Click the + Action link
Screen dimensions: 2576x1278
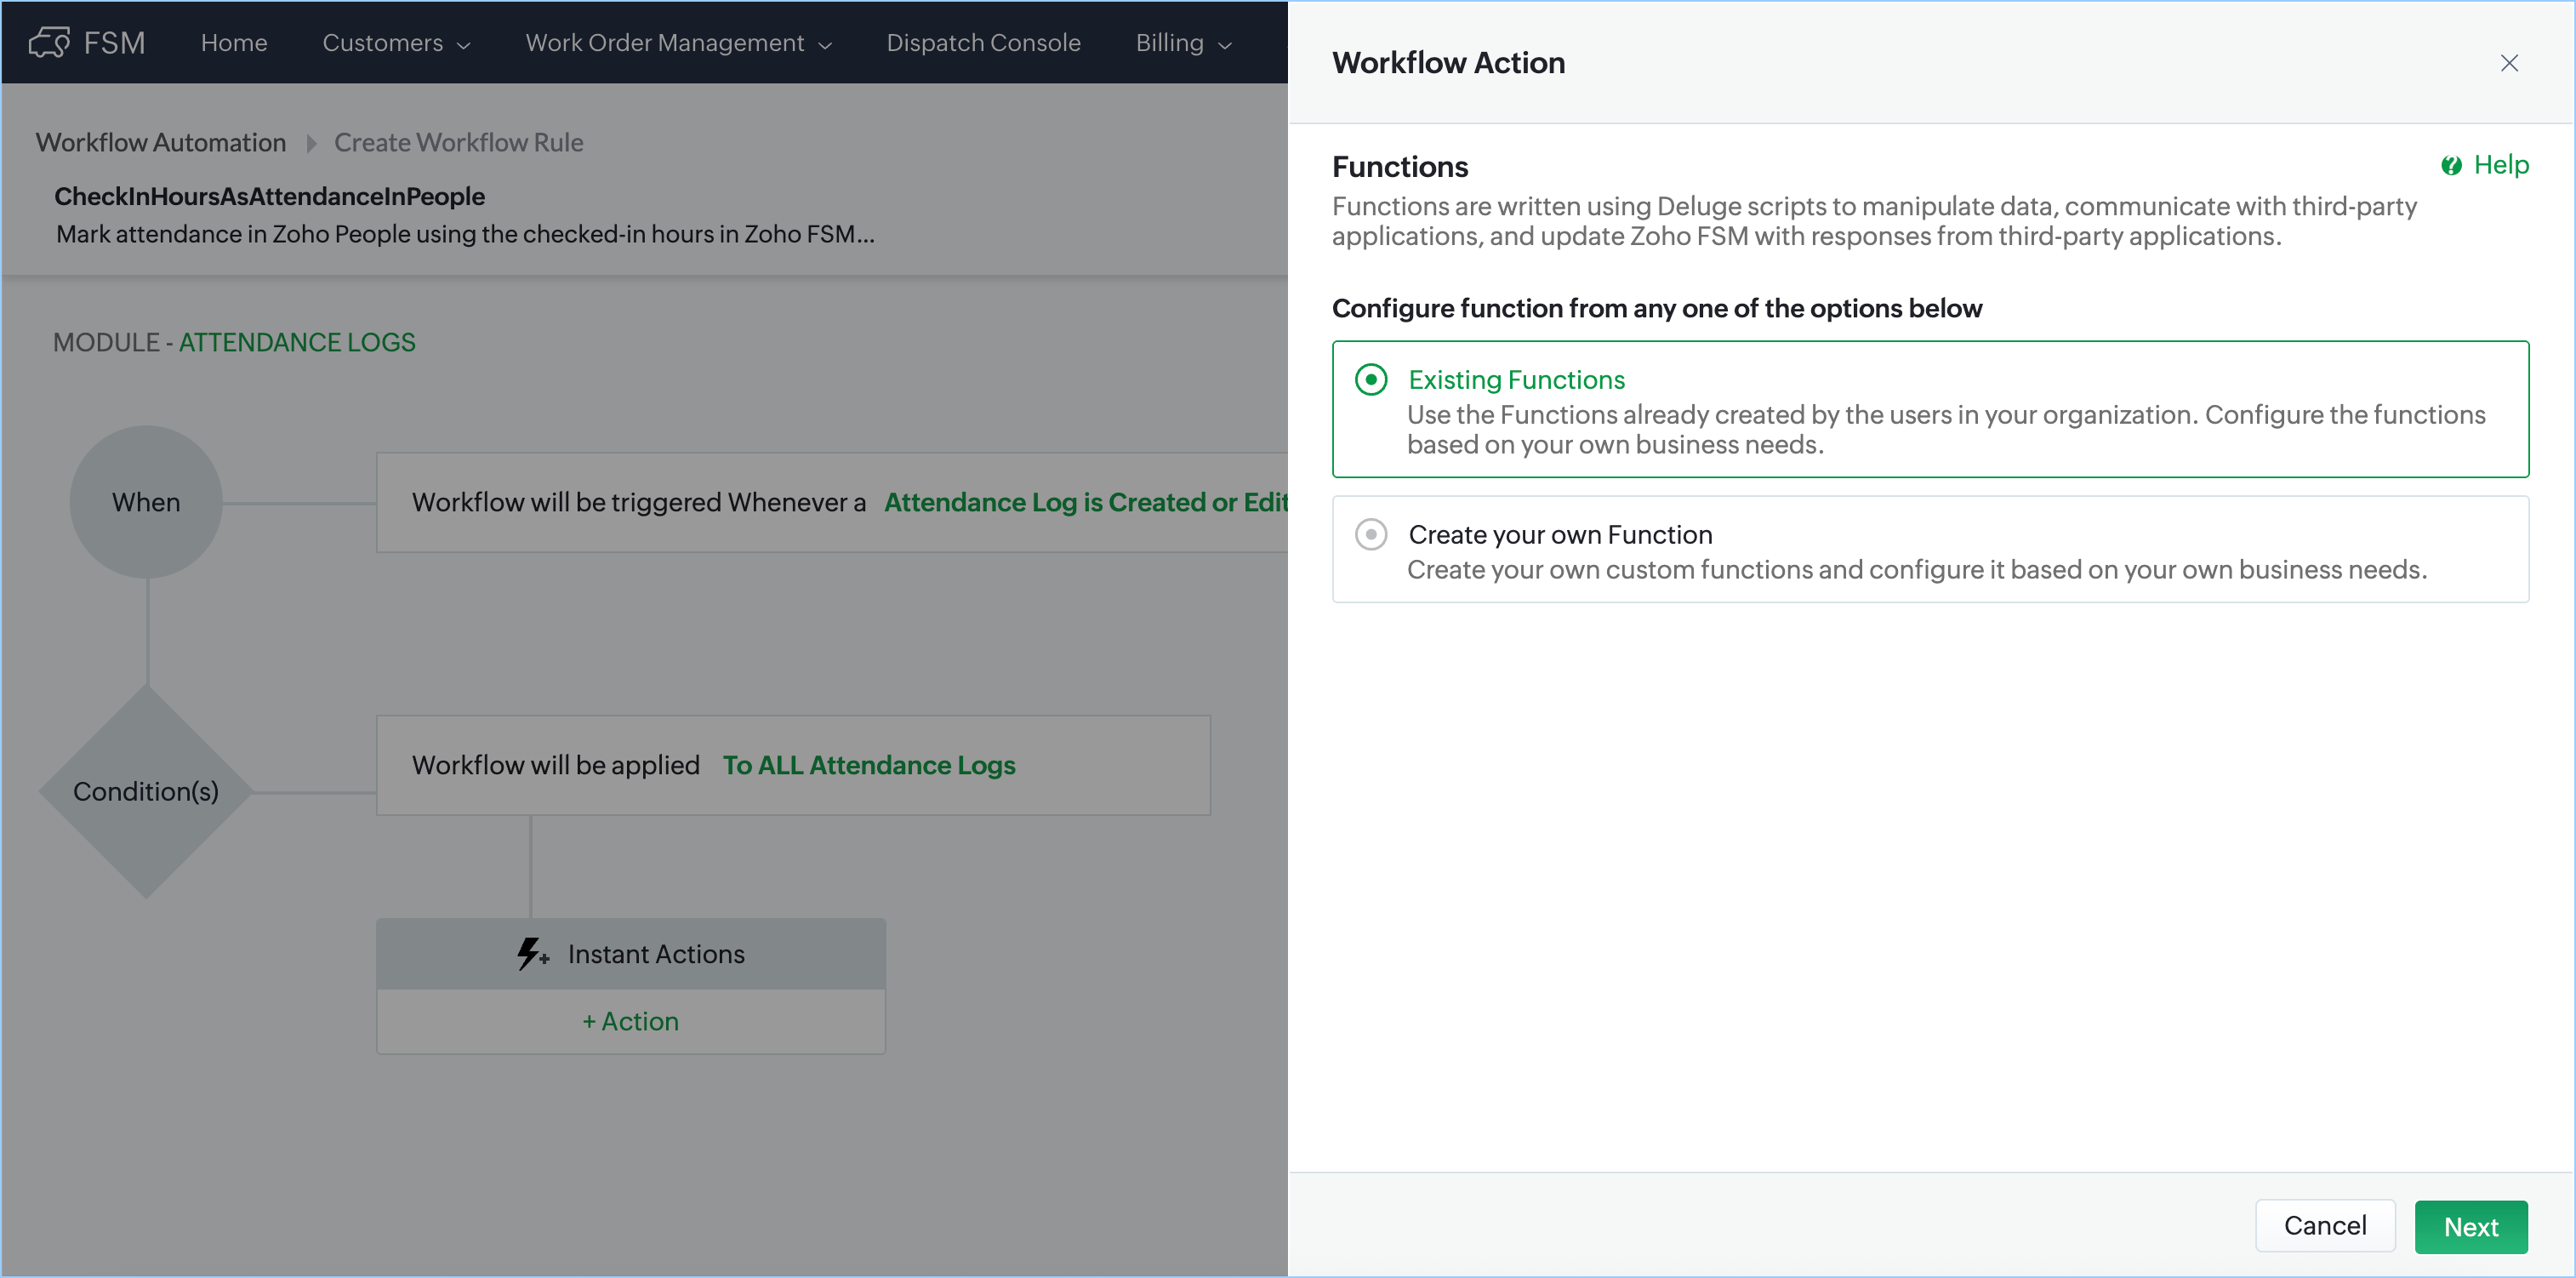(x=630, y=1021)
